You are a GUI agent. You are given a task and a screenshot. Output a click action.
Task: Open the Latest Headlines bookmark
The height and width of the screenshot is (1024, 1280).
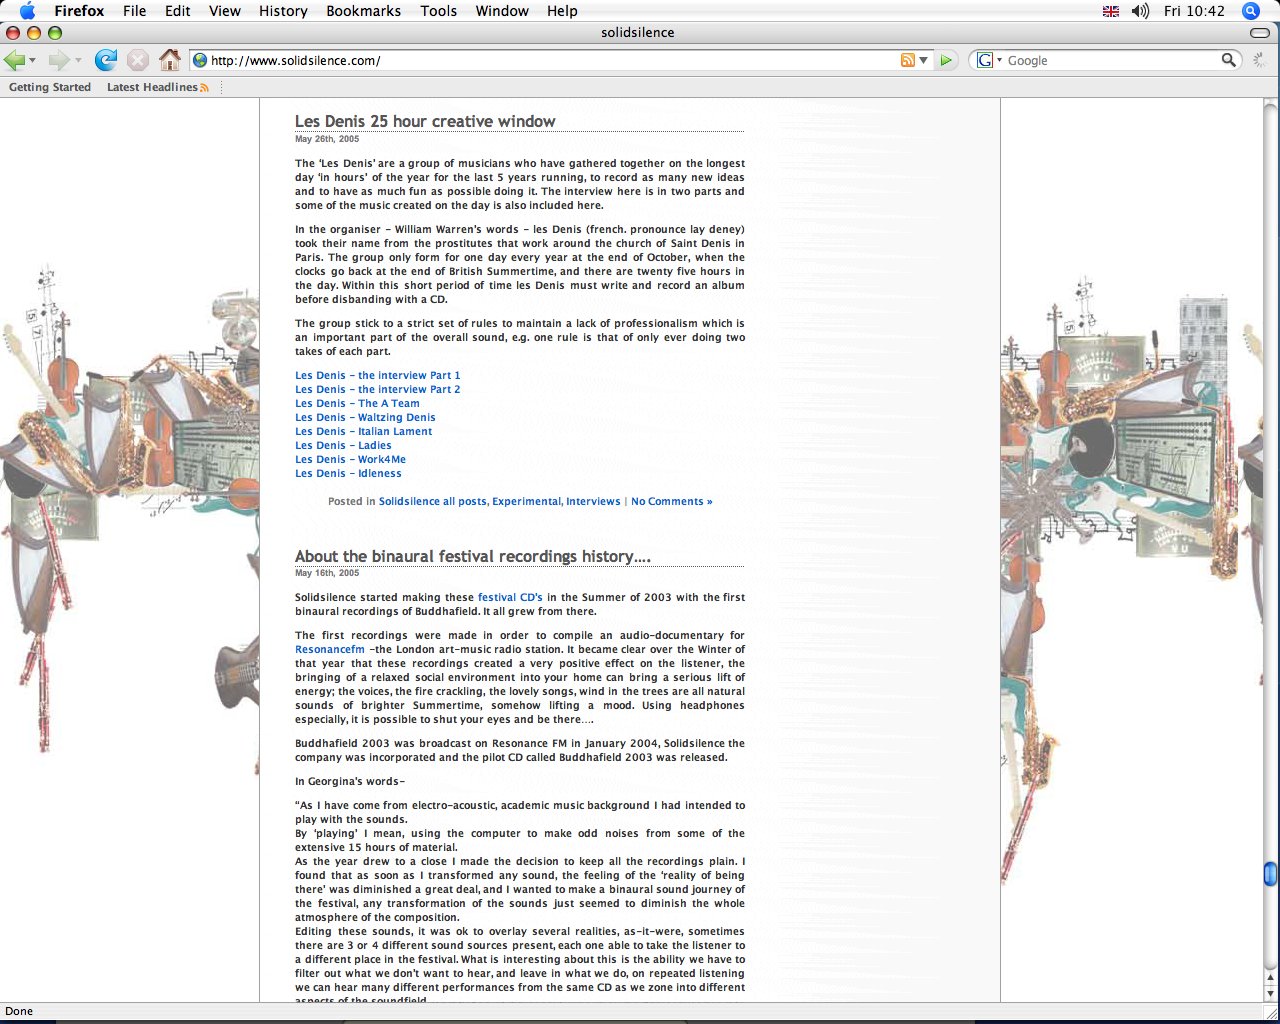click(152, 88)
